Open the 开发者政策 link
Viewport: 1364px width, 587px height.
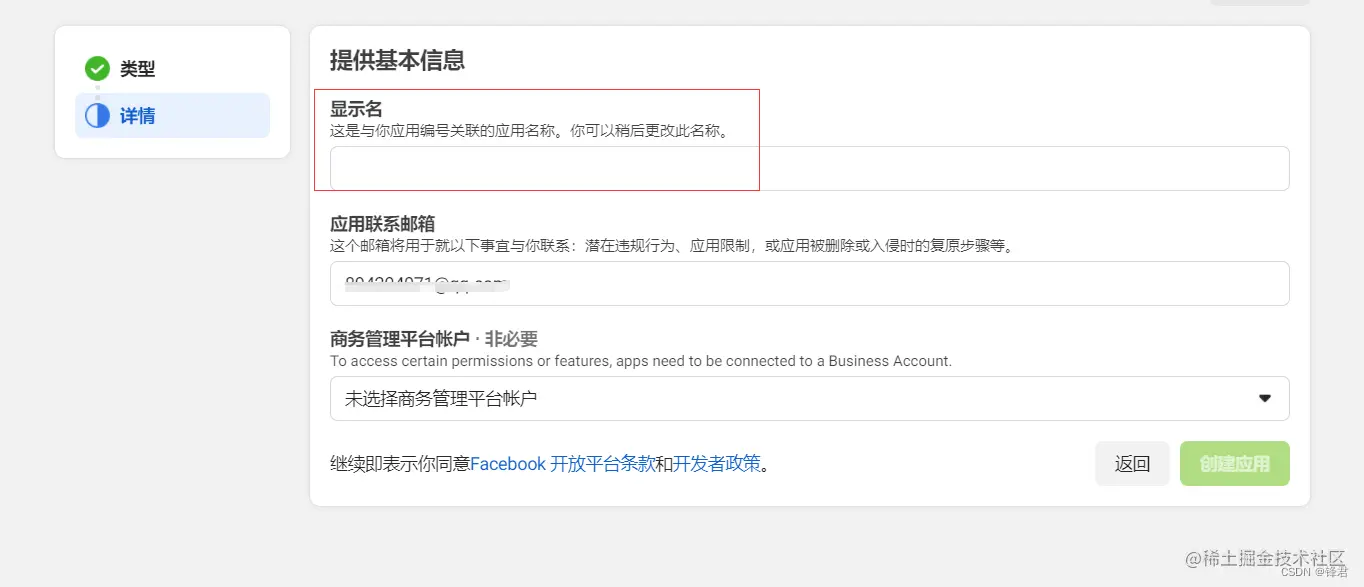(x=717, y=464)
